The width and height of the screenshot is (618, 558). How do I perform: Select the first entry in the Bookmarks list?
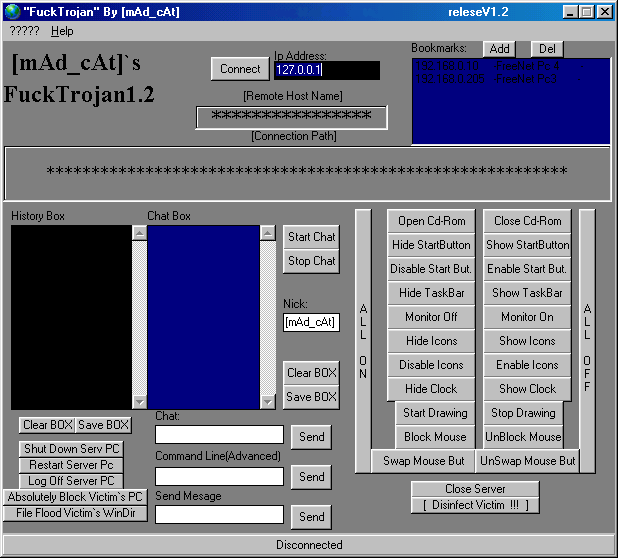click(510, 68)
